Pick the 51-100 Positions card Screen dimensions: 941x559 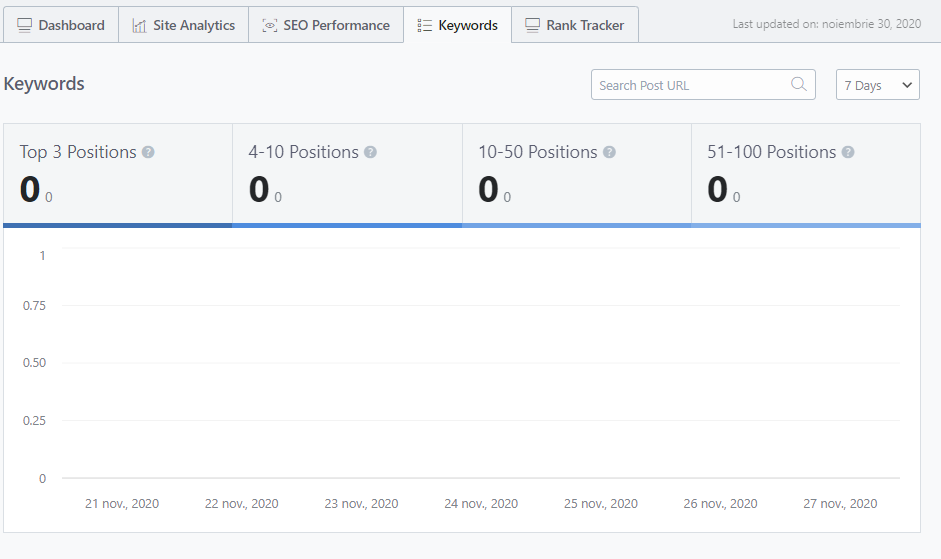coord(805,175)
